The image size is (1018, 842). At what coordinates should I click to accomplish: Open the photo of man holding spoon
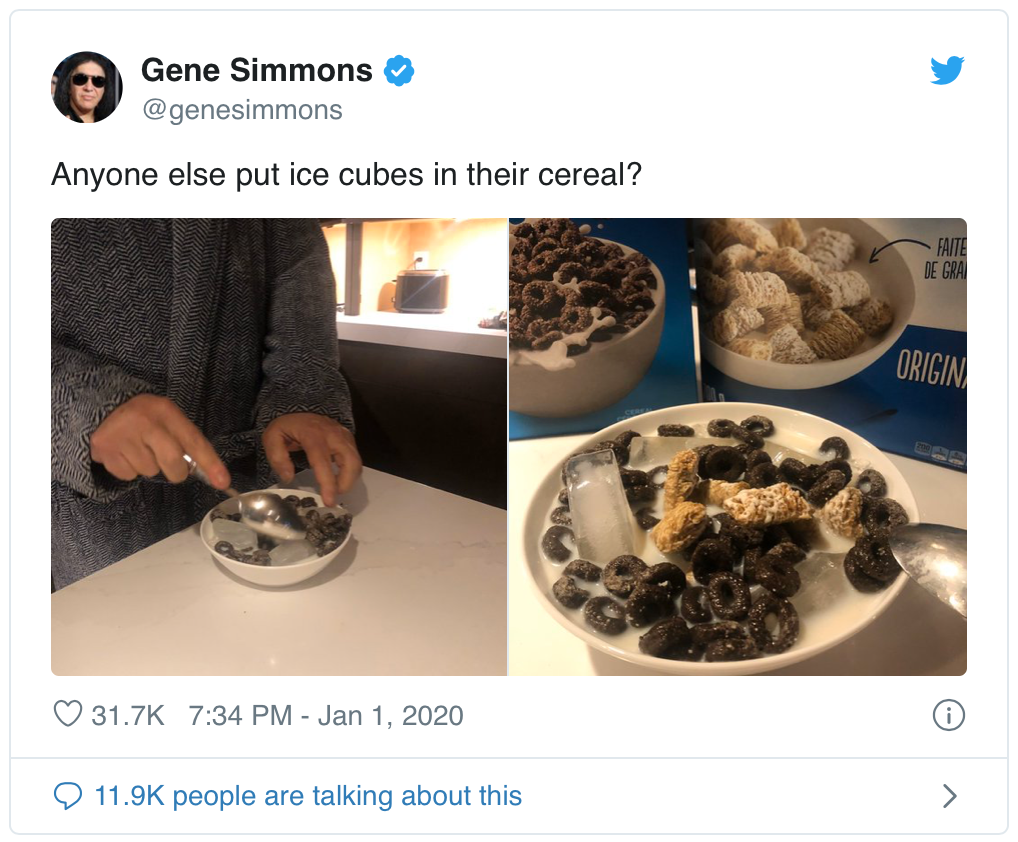[x=279, y=447]
